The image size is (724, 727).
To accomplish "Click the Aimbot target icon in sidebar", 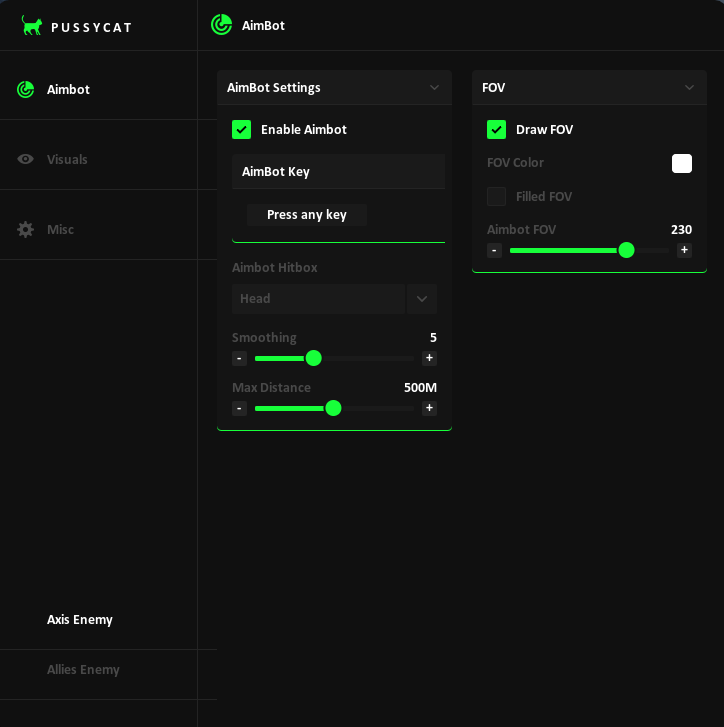I will 26,89.
